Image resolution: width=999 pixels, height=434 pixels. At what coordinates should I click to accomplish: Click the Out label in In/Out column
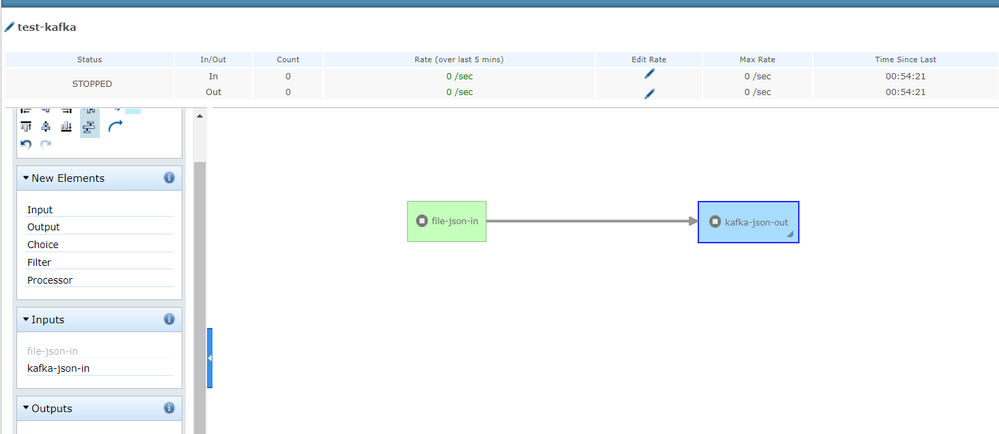[213, 92]
